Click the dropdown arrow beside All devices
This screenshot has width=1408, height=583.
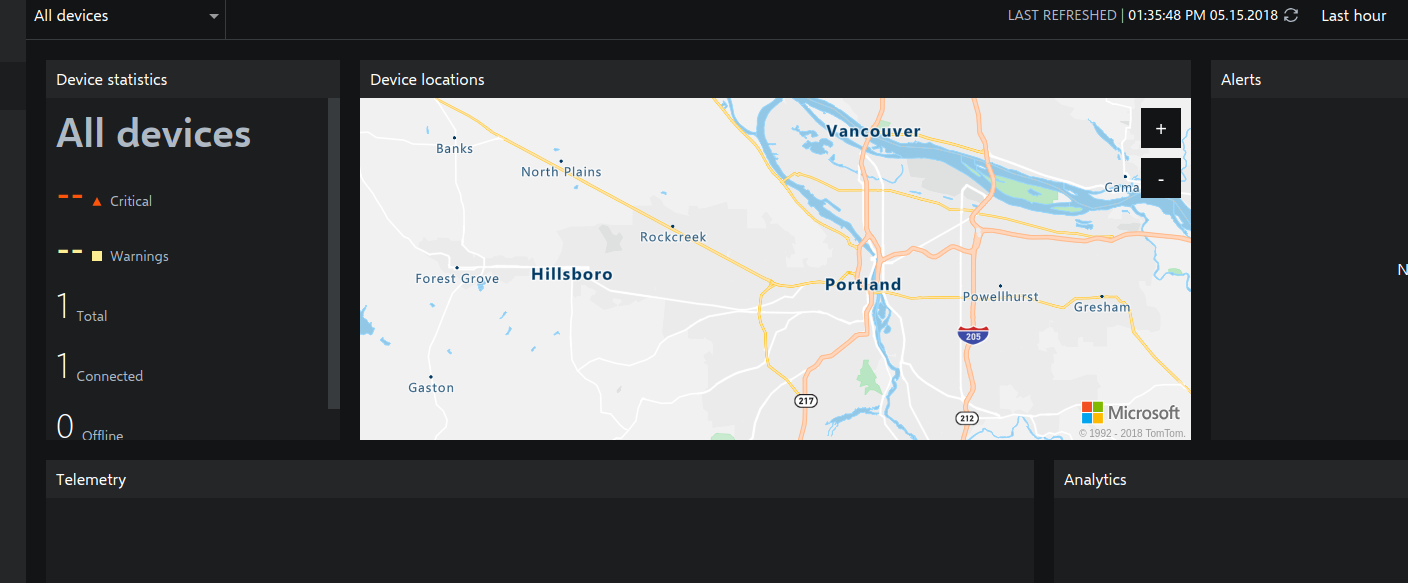tap(213, 16)
